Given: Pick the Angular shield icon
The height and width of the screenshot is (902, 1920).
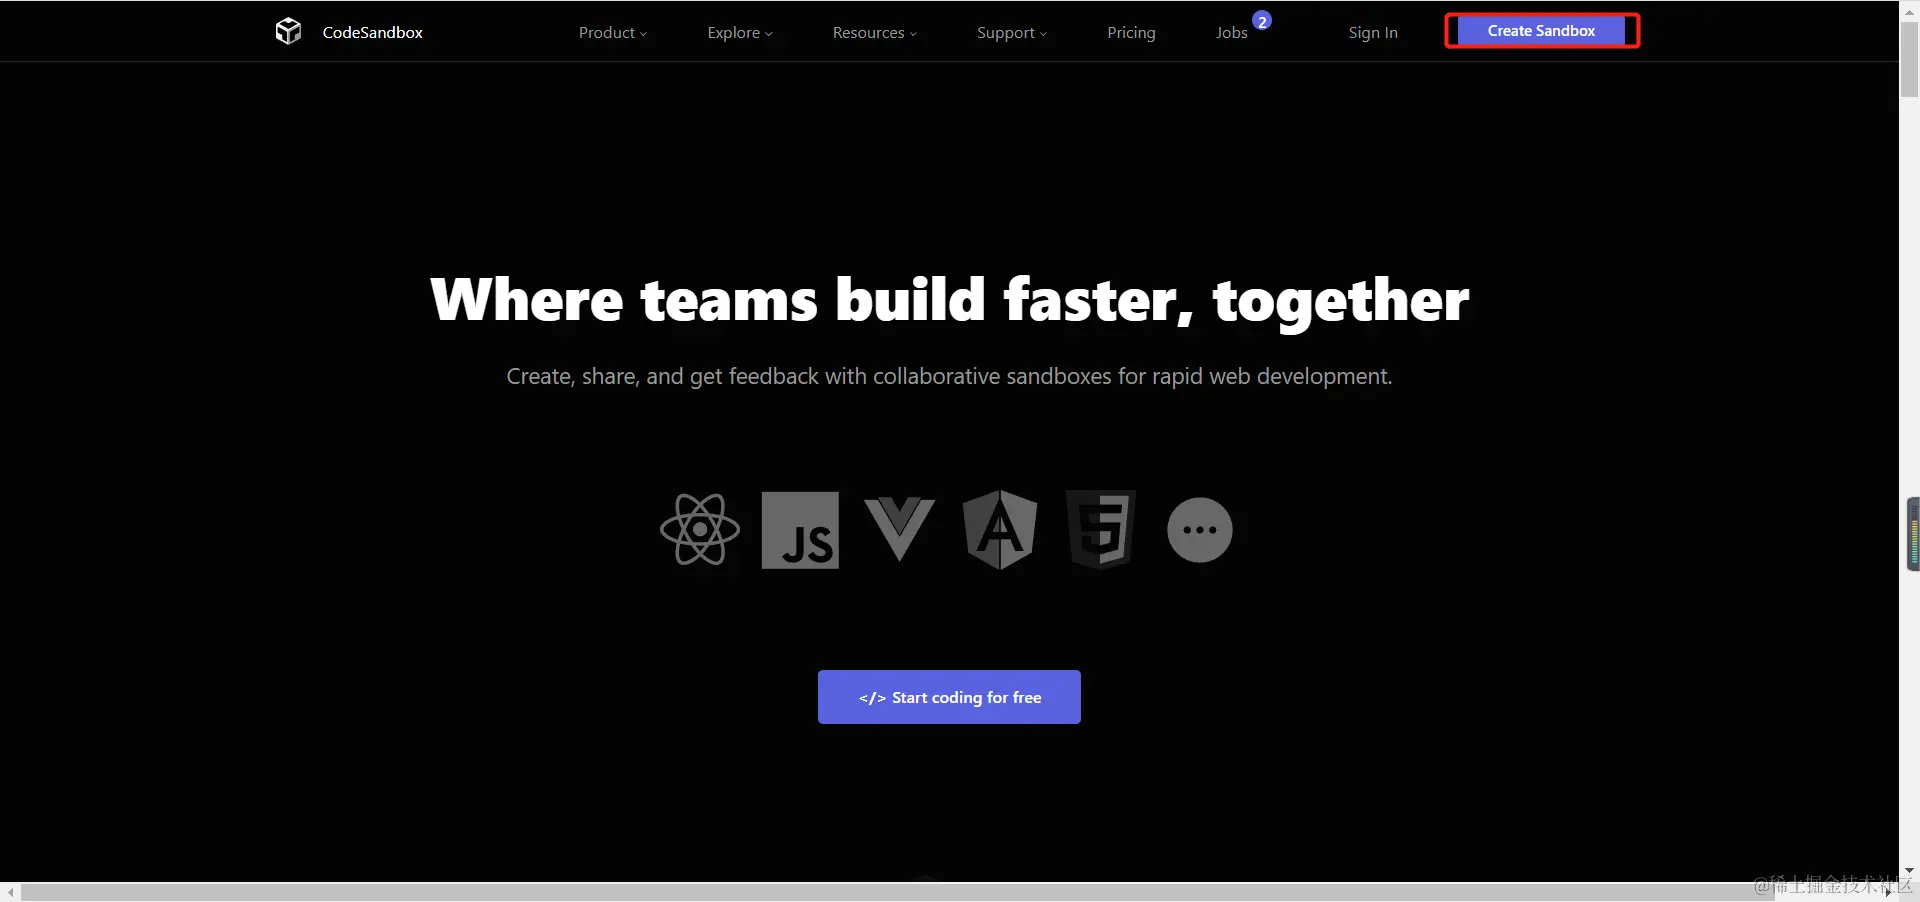Looking at the screenshot, I should 999,530.
